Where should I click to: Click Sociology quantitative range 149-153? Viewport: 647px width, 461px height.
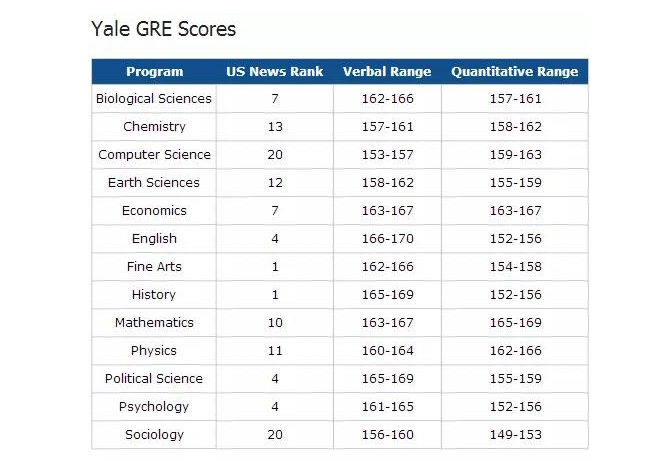pyautogui.click(x=515, y=435)
